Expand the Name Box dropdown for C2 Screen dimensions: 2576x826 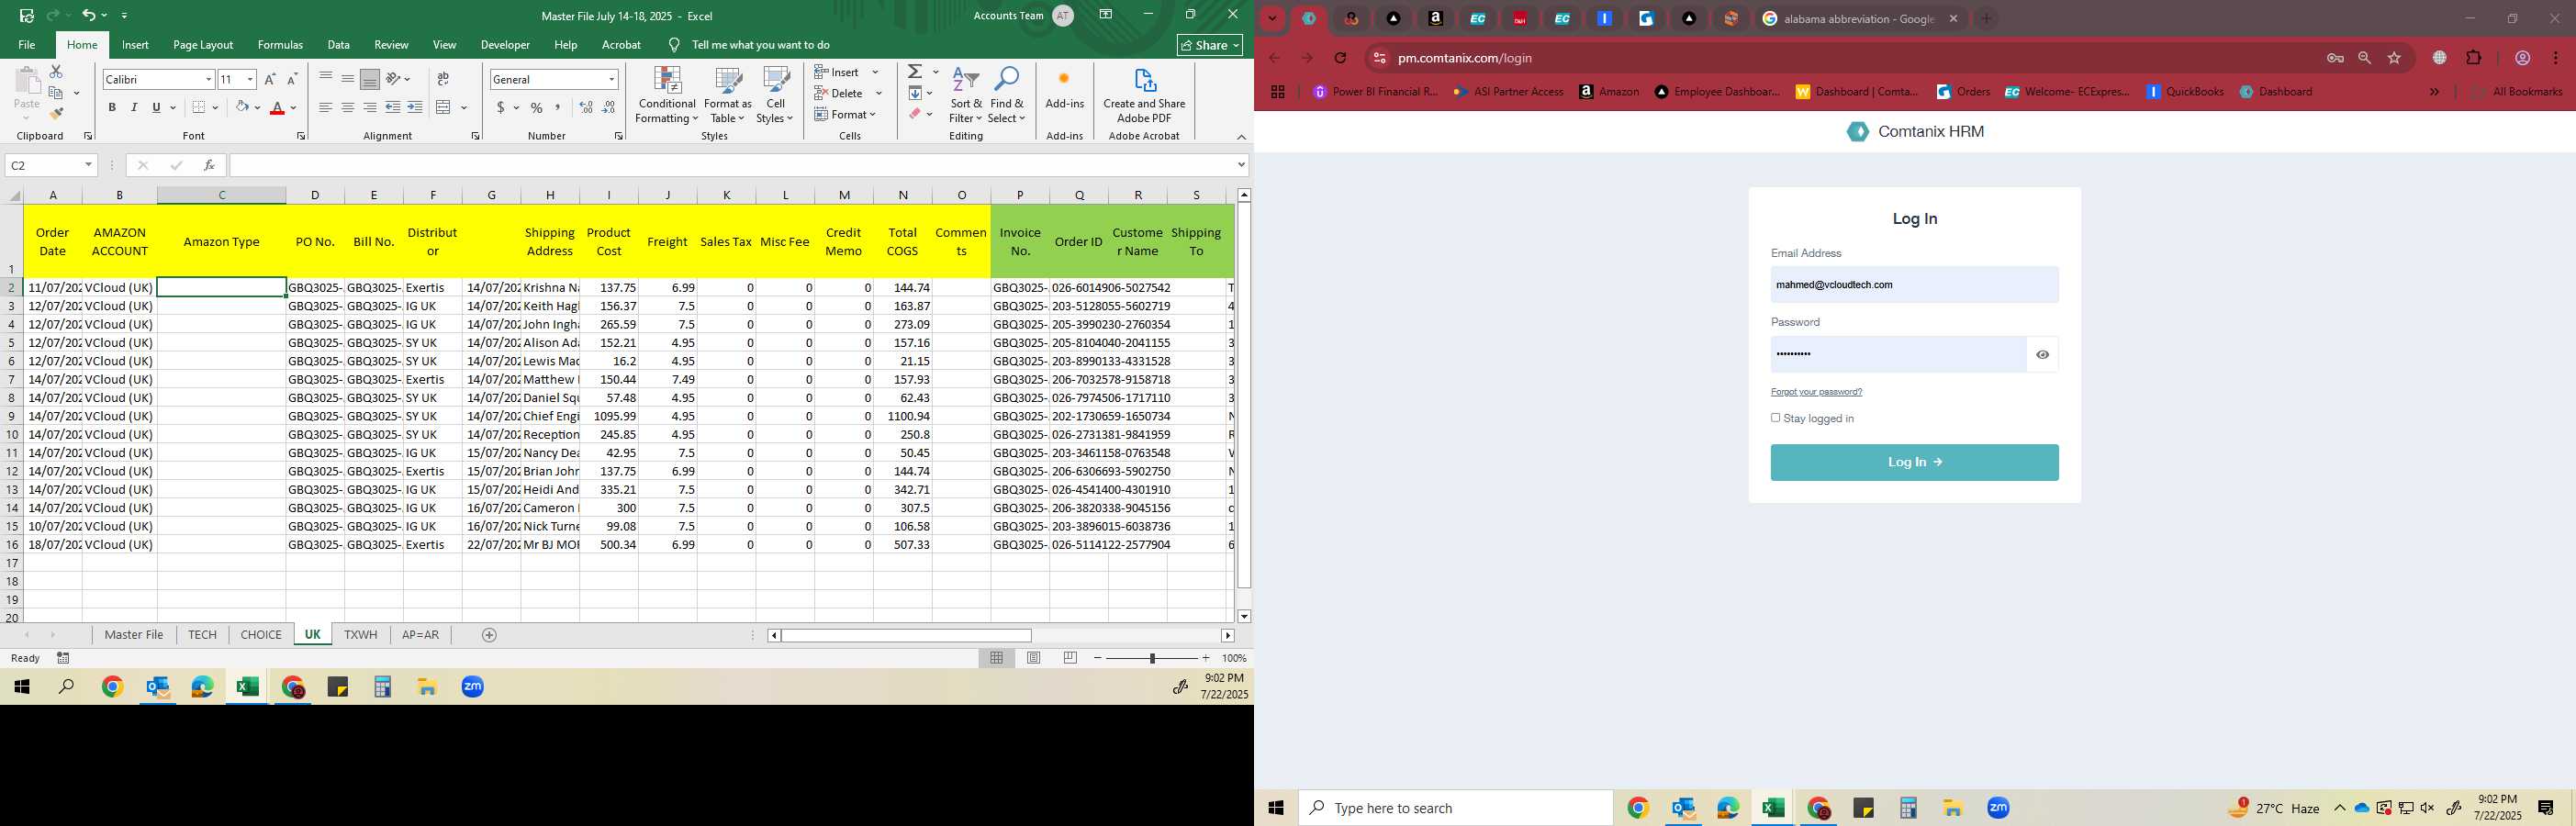(88, 165)
